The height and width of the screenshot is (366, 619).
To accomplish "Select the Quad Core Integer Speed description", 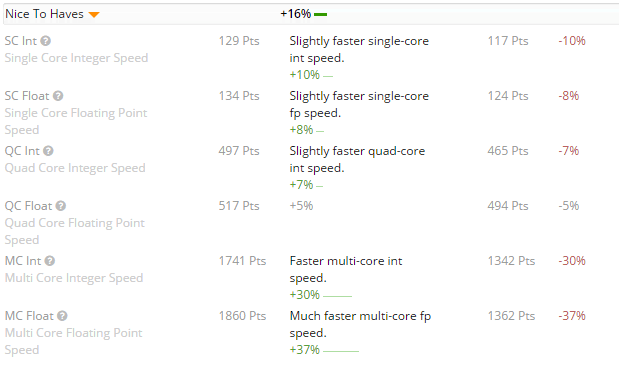I will click(x=75, y=168).
